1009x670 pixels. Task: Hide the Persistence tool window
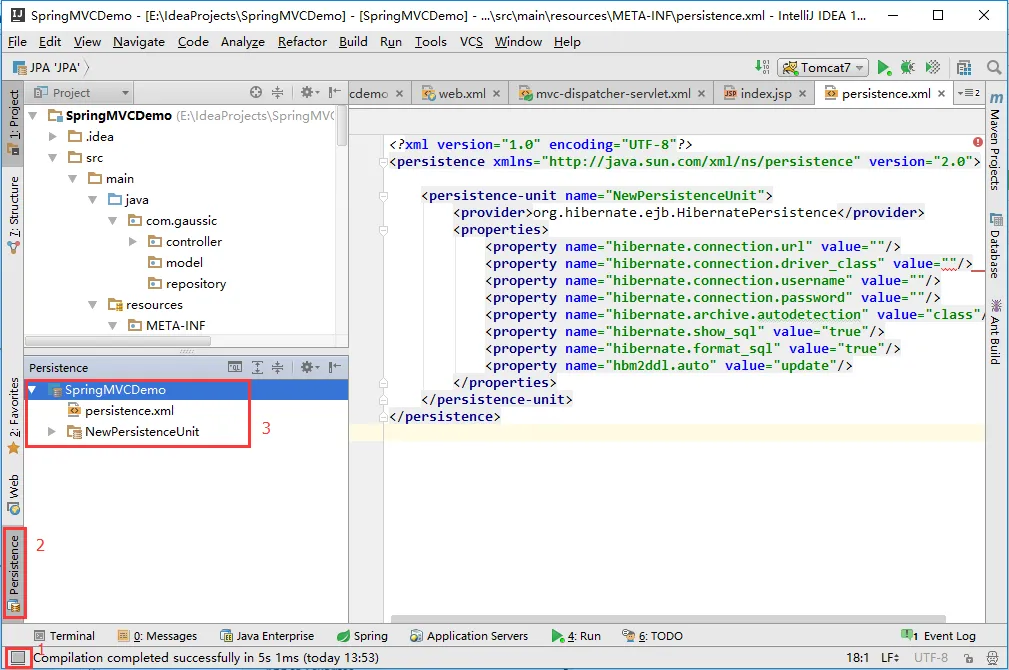pos(334,368)
